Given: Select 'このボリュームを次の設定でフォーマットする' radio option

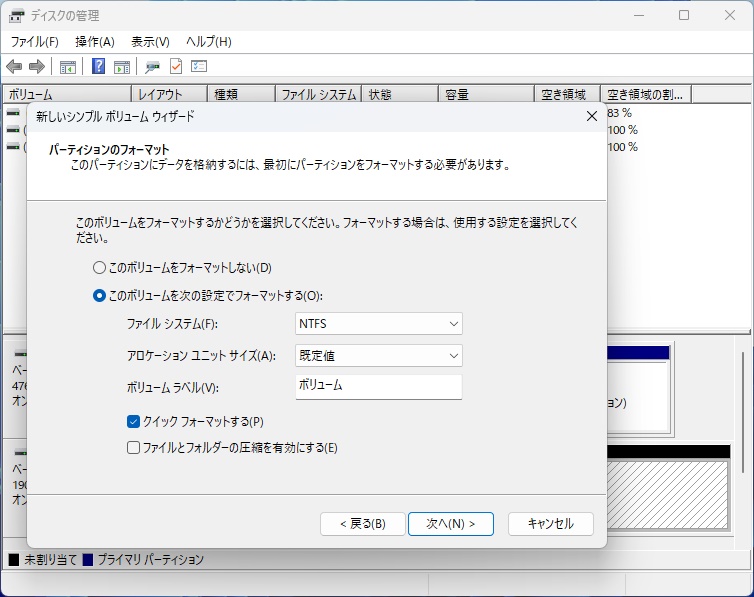Looking at the screenshot, I should [x=99, y=296].
